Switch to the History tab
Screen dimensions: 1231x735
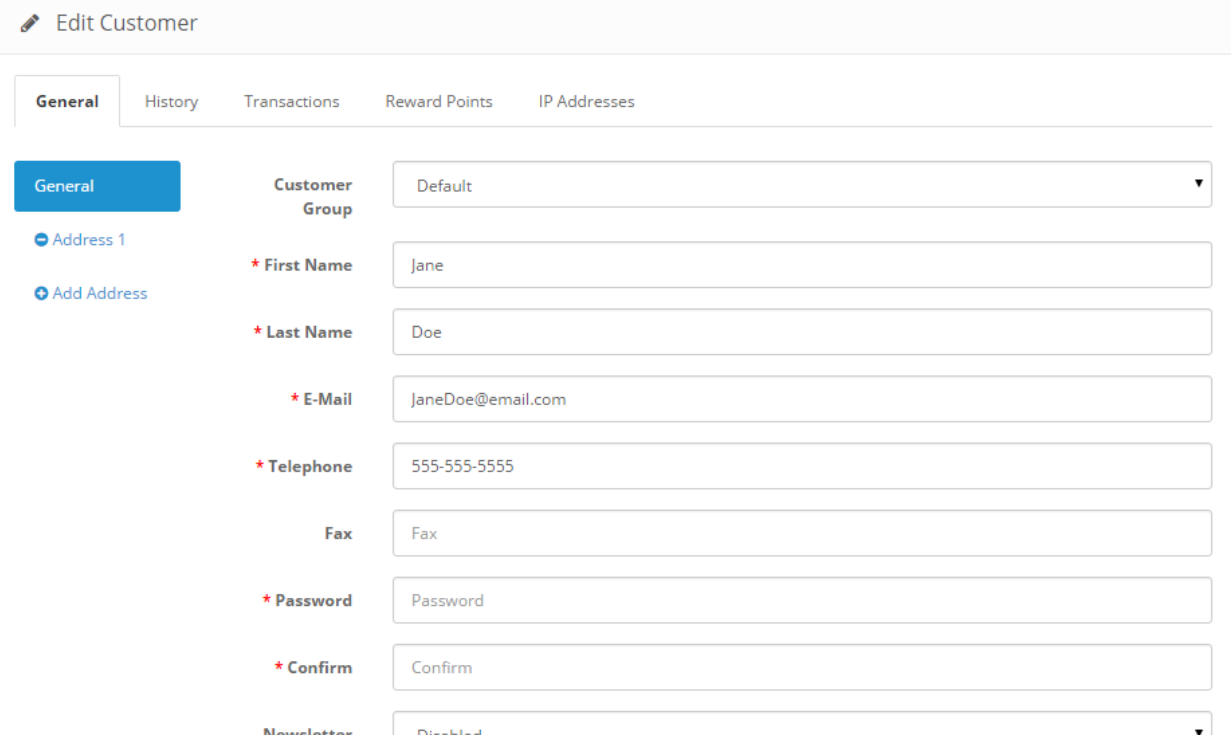pyautogui.click(x=171, y=101)
